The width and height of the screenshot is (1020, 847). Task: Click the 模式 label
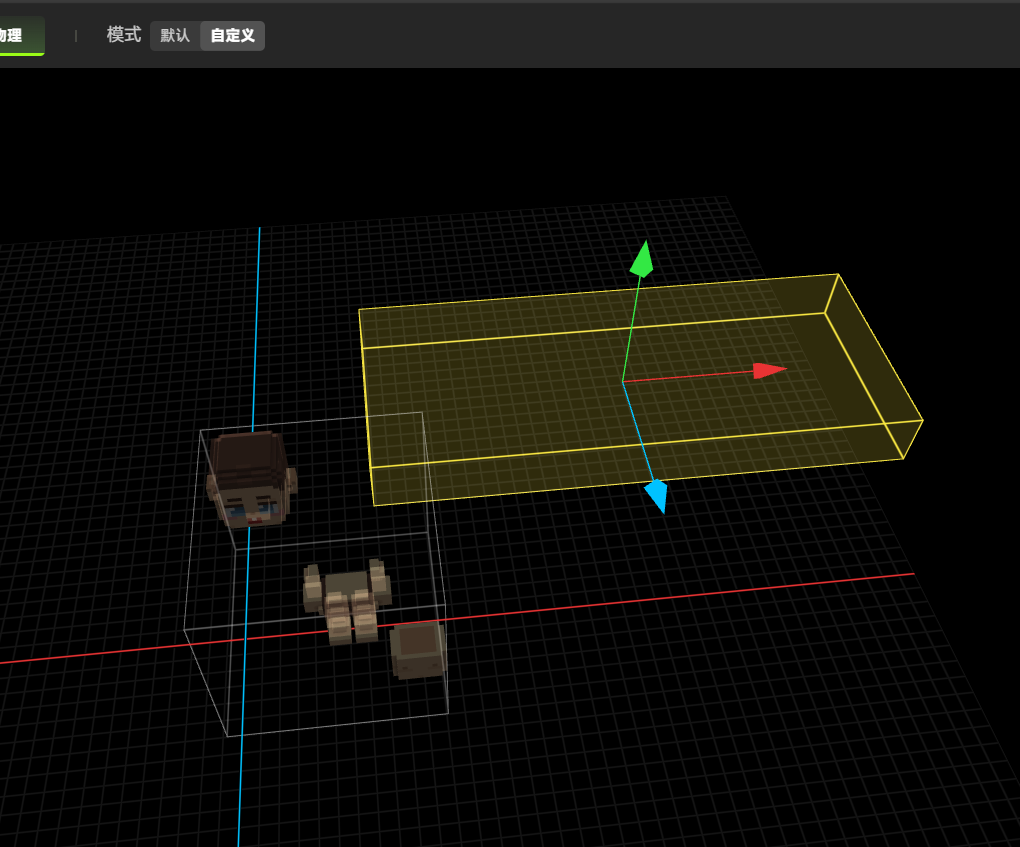click(124, 35)
